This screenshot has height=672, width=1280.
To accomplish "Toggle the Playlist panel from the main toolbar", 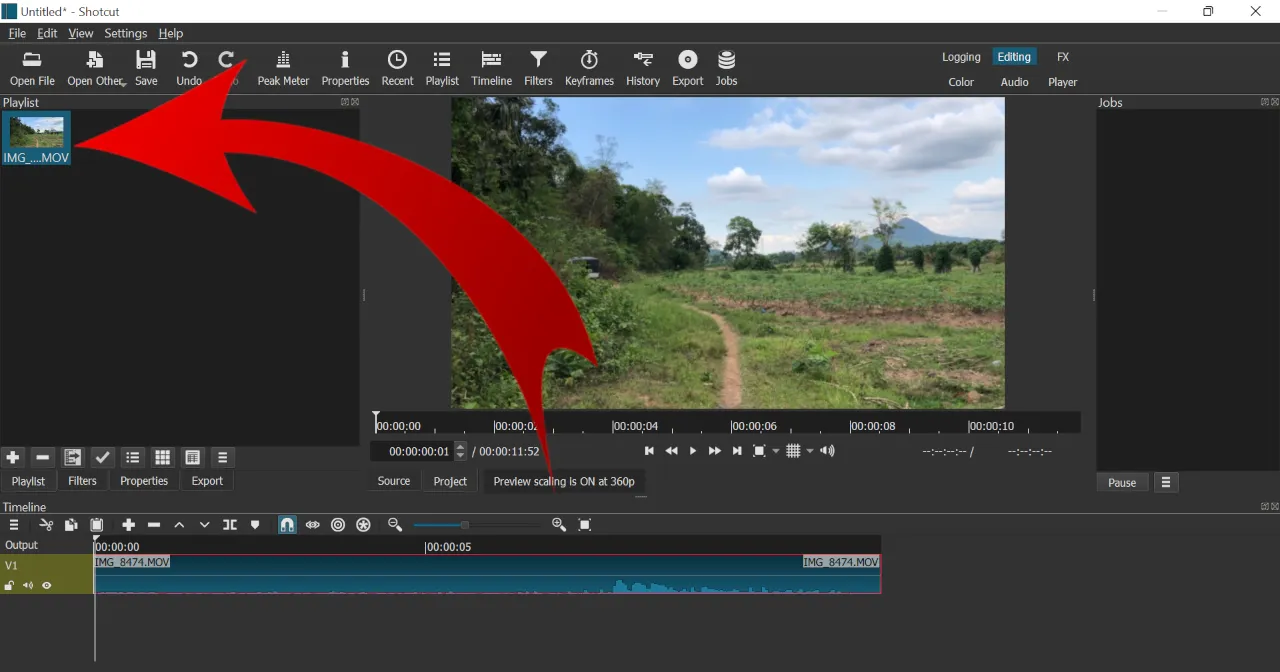I will (x=442, y=68).
